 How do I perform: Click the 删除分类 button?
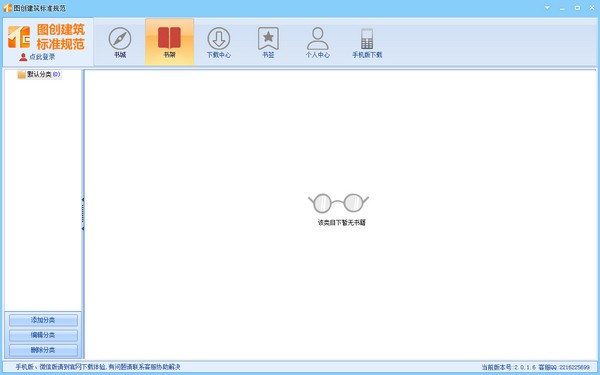(43, 350)
